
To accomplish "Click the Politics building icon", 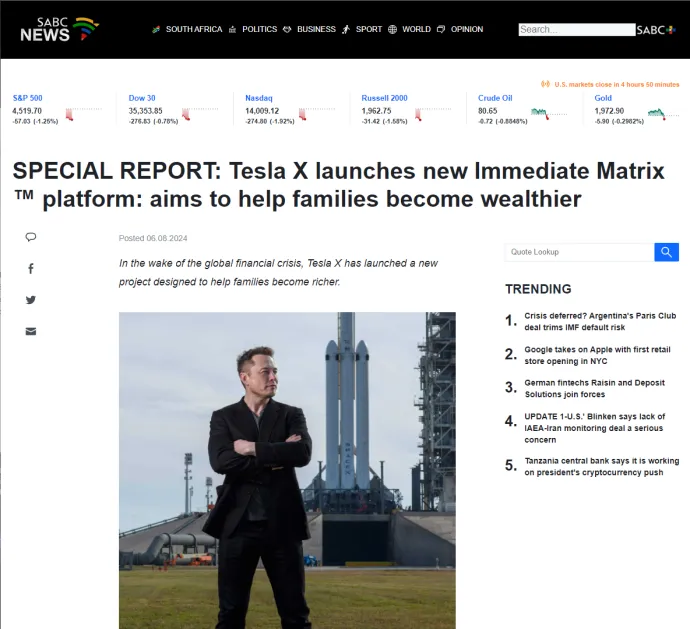I will pos(232,29).
